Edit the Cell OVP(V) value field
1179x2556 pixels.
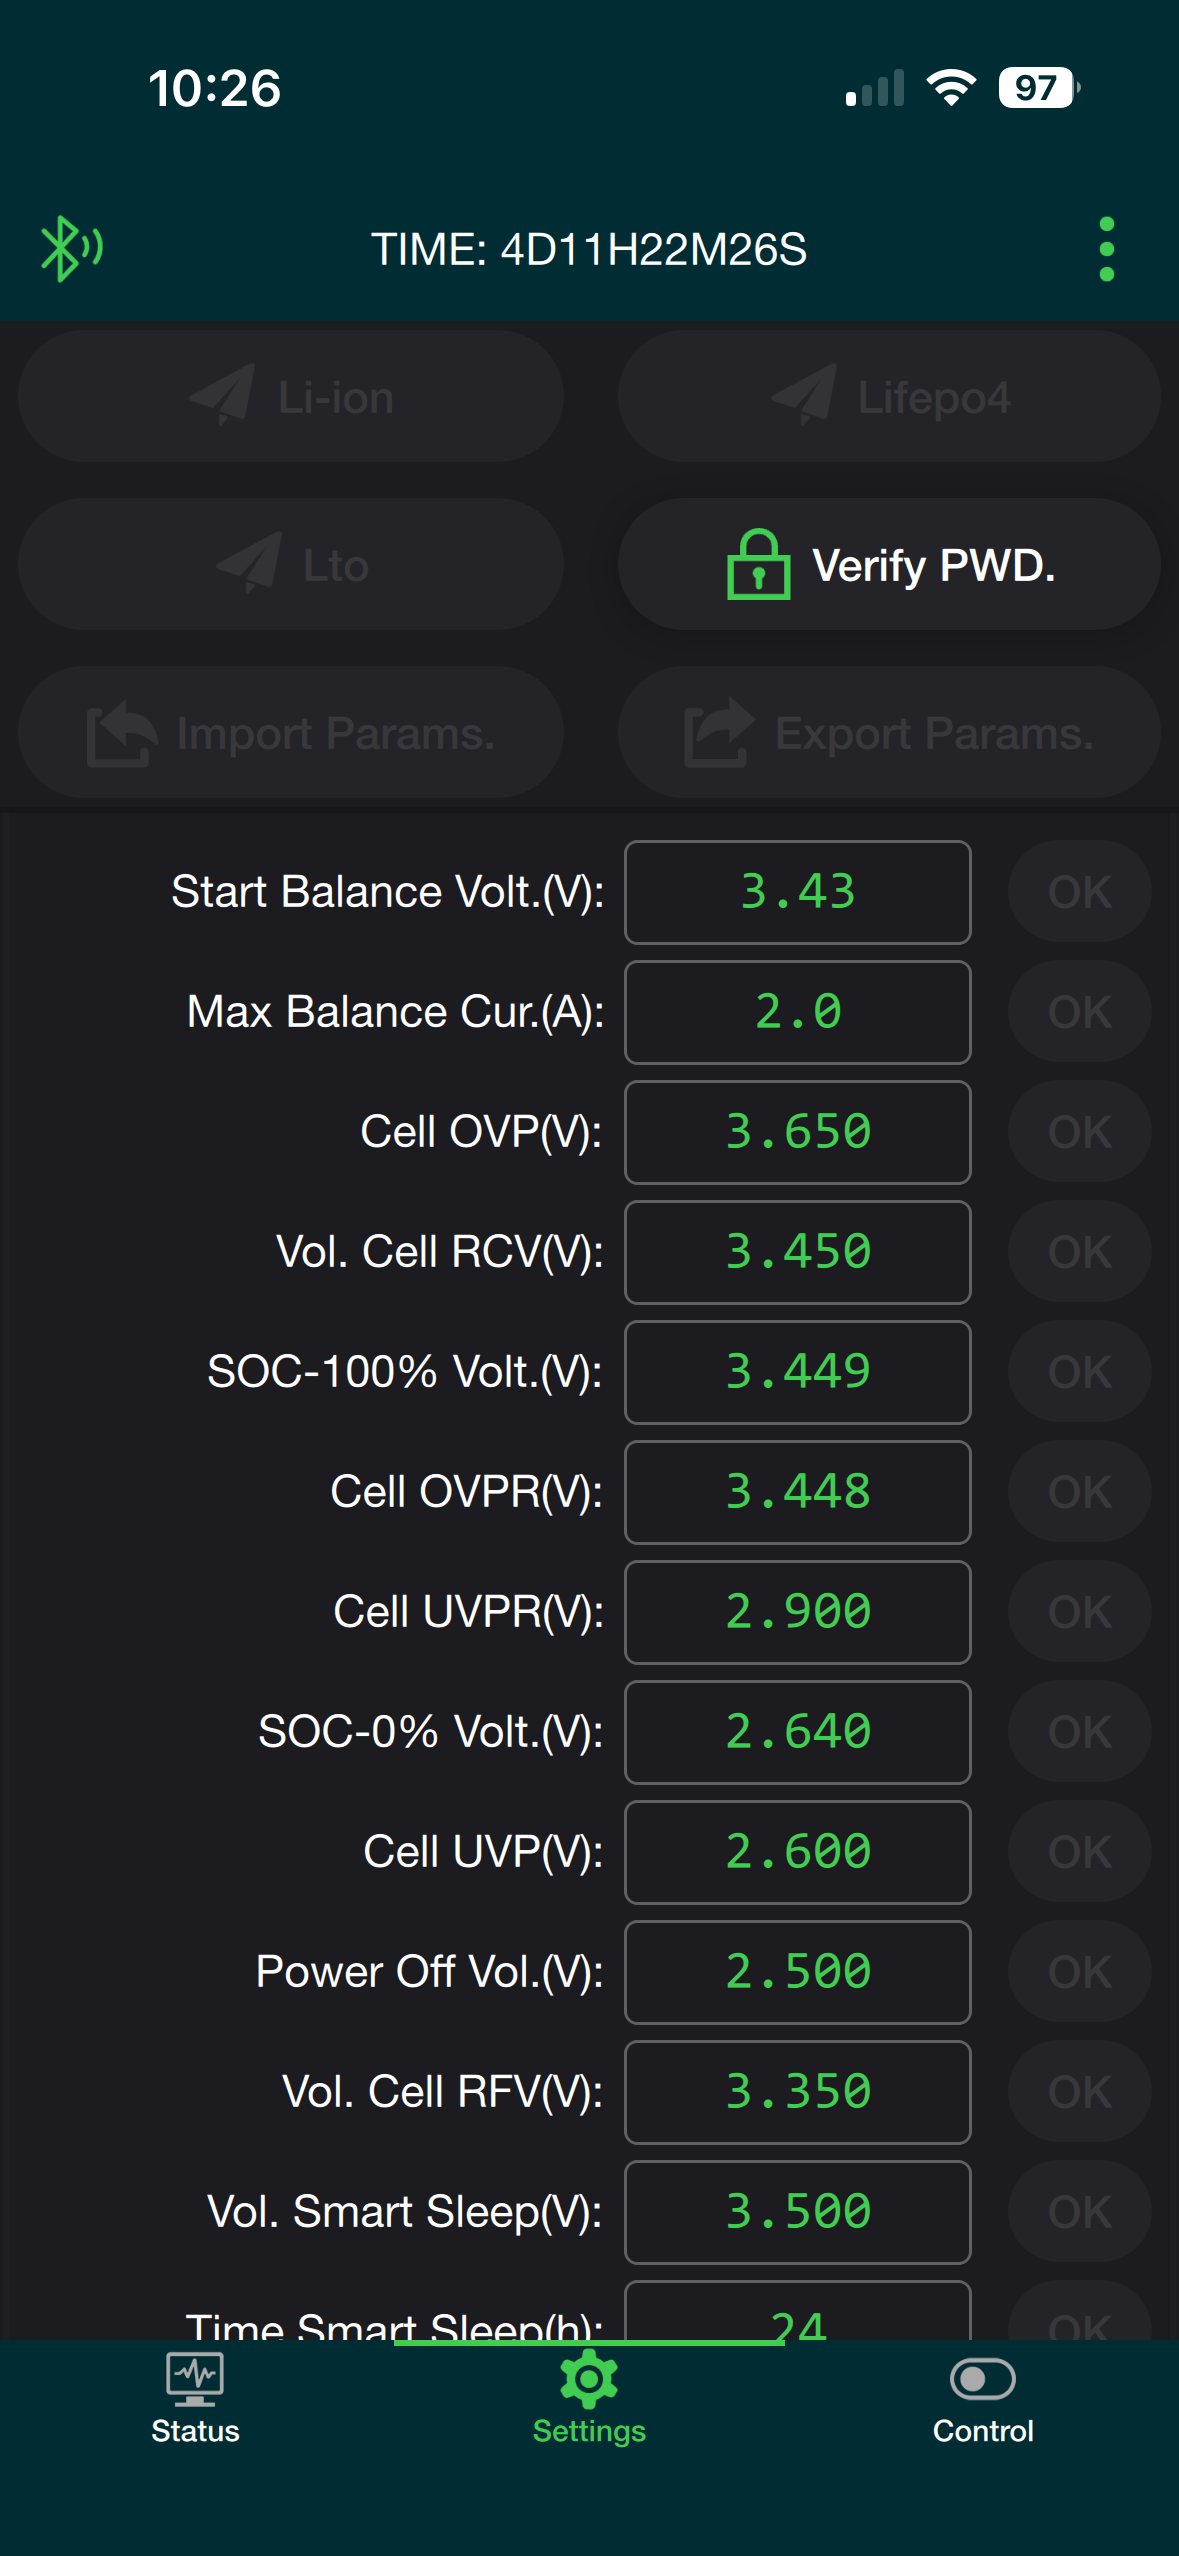pos(798,1132)
